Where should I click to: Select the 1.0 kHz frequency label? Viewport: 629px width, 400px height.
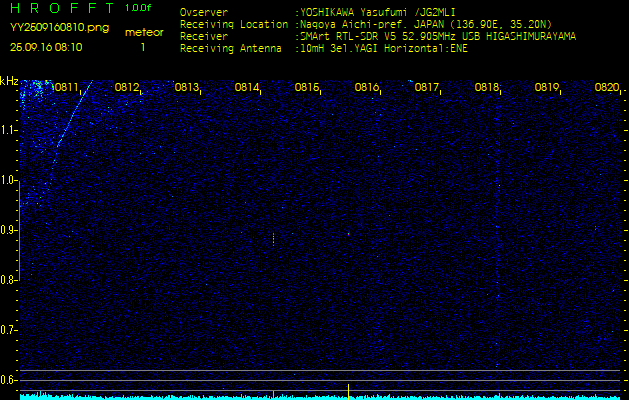click(x=9, y=181)
